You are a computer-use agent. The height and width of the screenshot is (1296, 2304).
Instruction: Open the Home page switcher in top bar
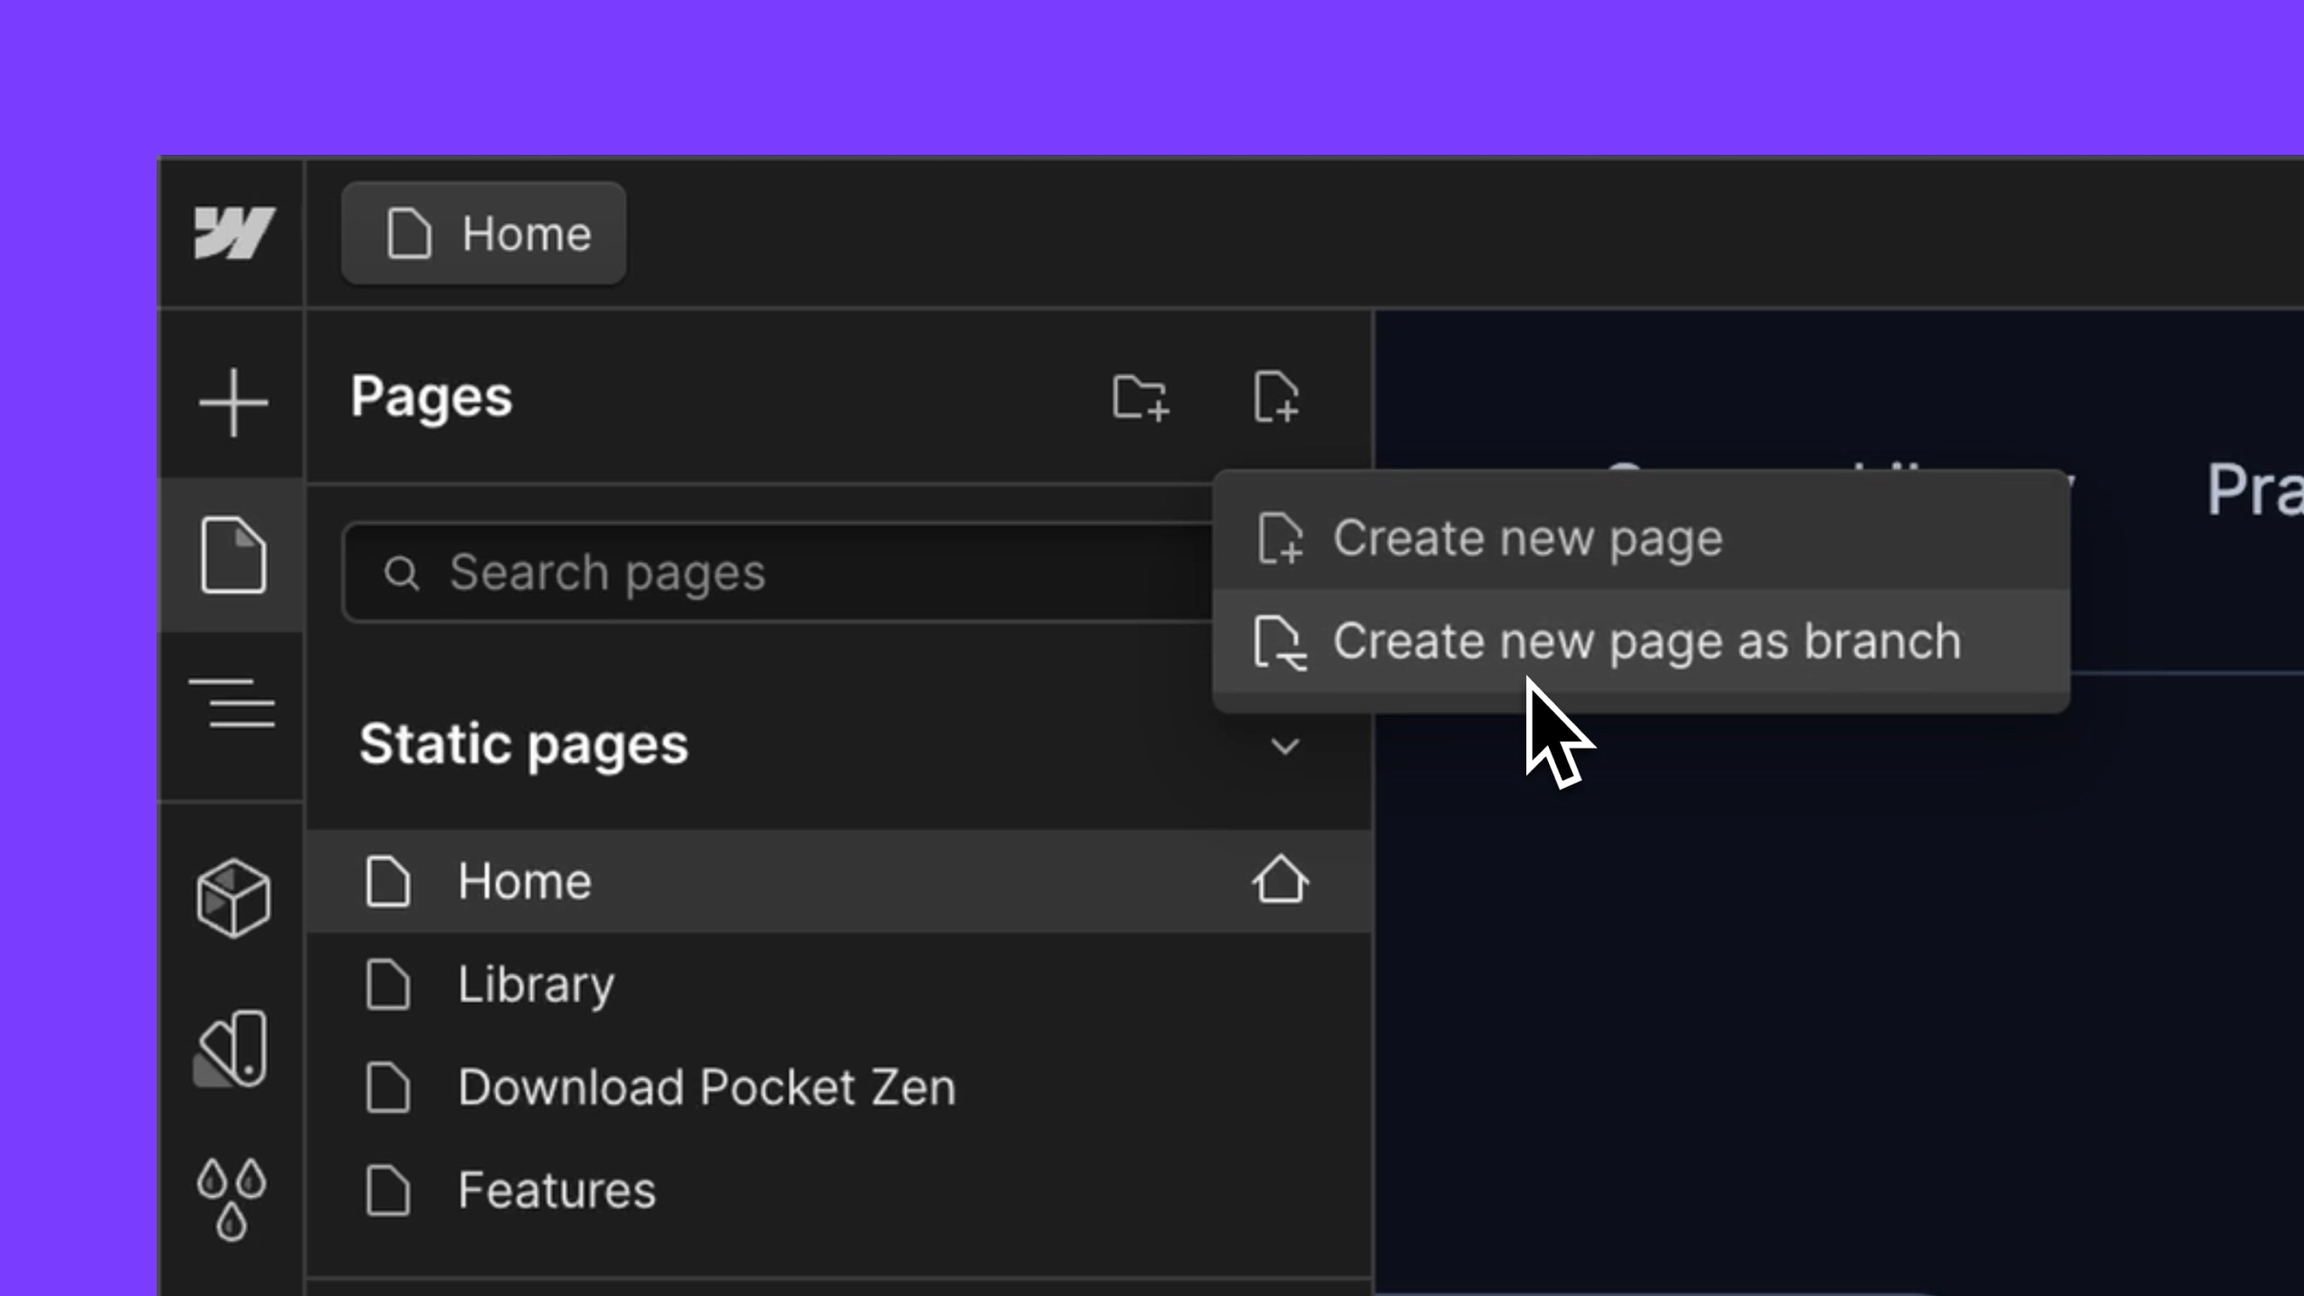tap(484, 234)
